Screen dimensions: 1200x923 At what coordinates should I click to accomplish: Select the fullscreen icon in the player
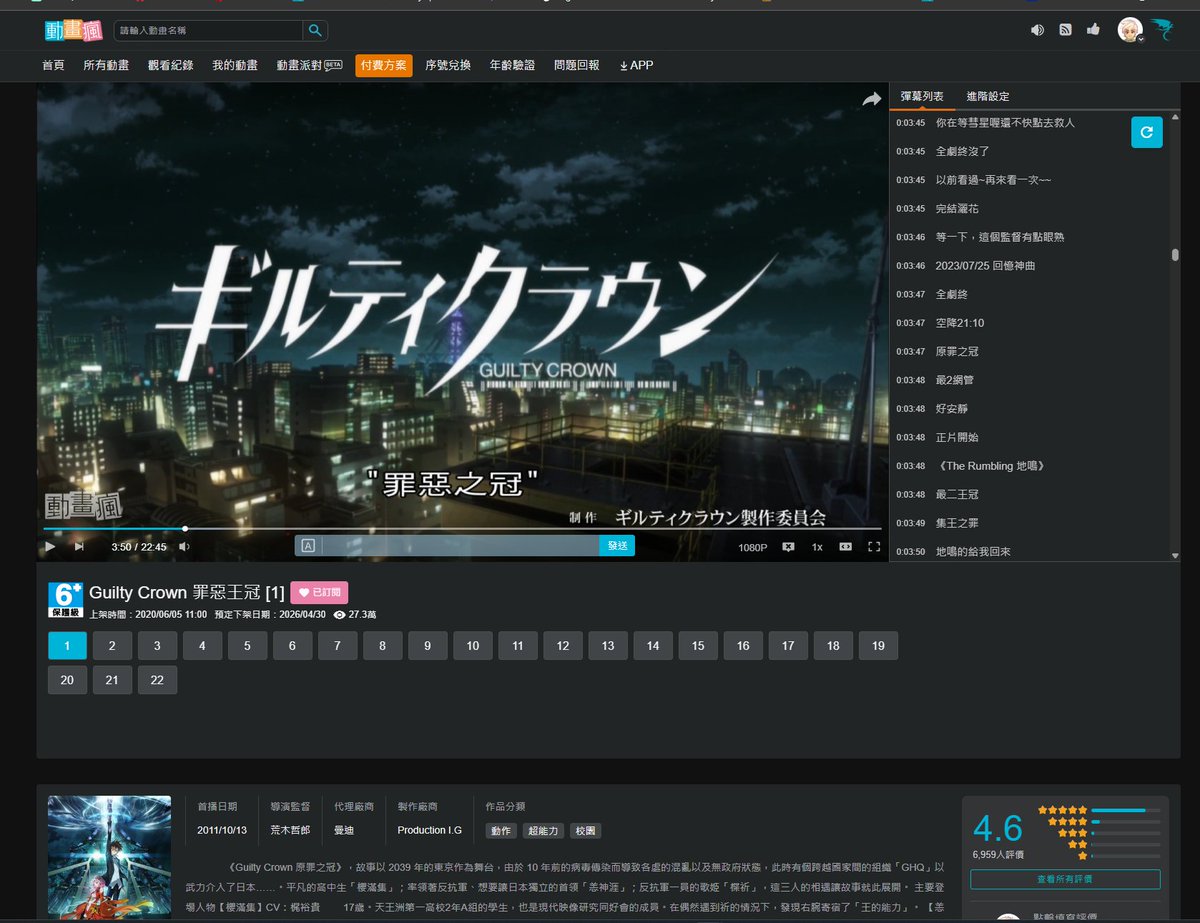tap(874, 547)
